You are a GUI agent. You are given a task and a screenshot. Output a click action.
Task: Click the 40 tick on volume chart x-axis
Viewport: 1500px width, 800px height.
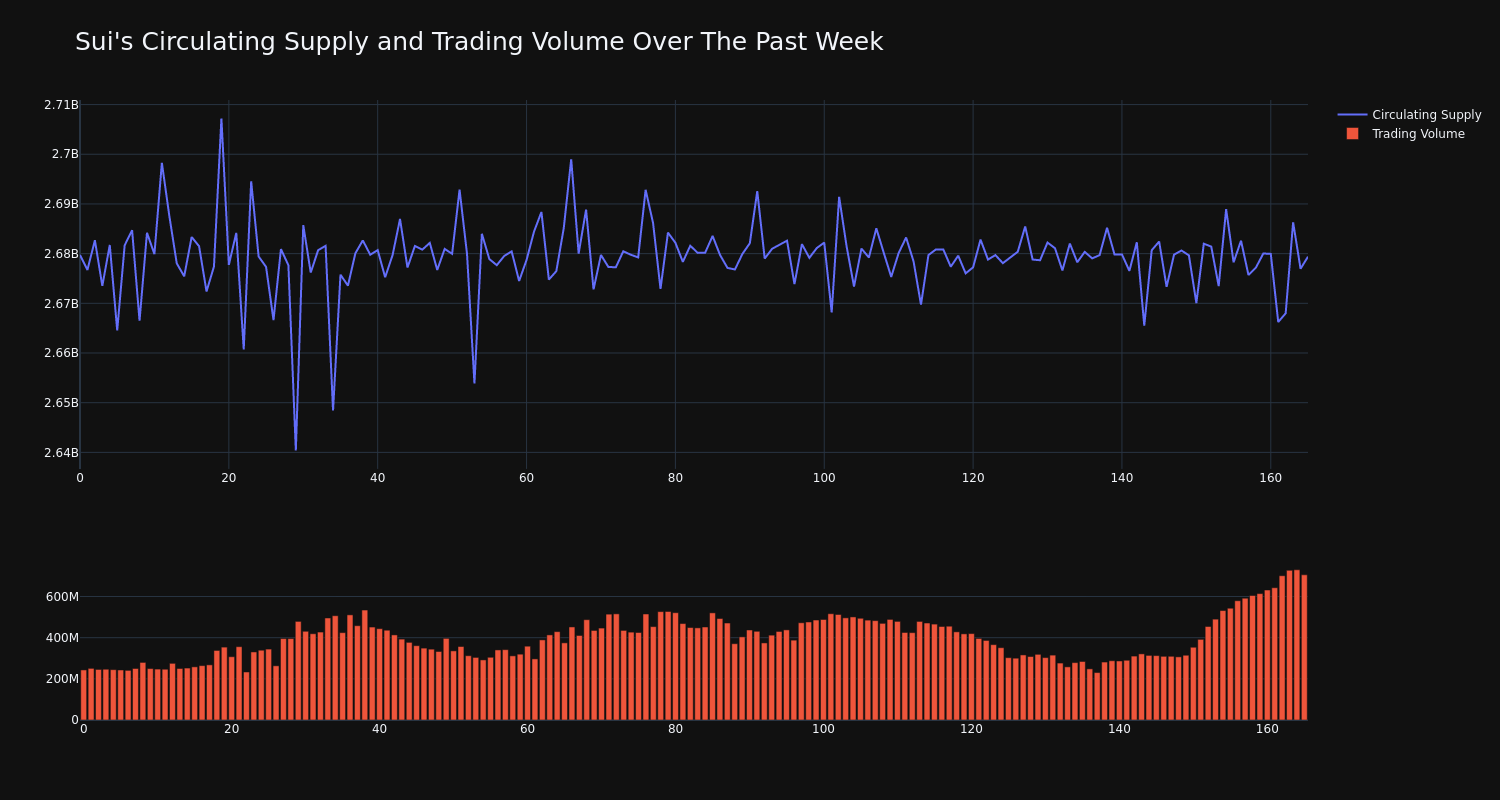coord(379,729)
